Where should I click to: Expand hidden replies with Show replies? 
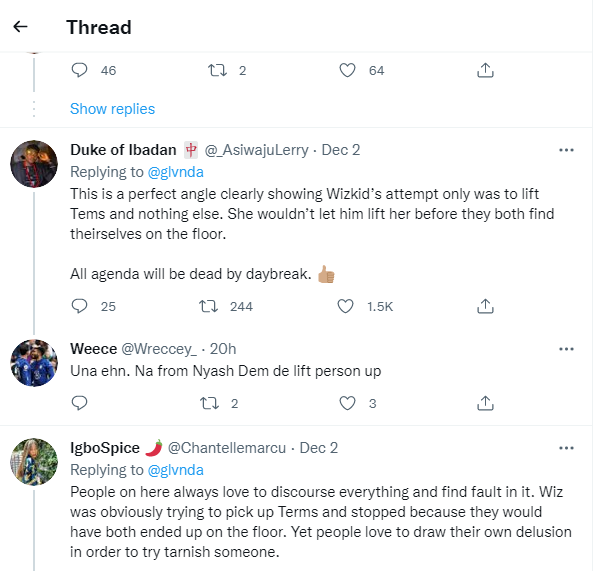112,109
